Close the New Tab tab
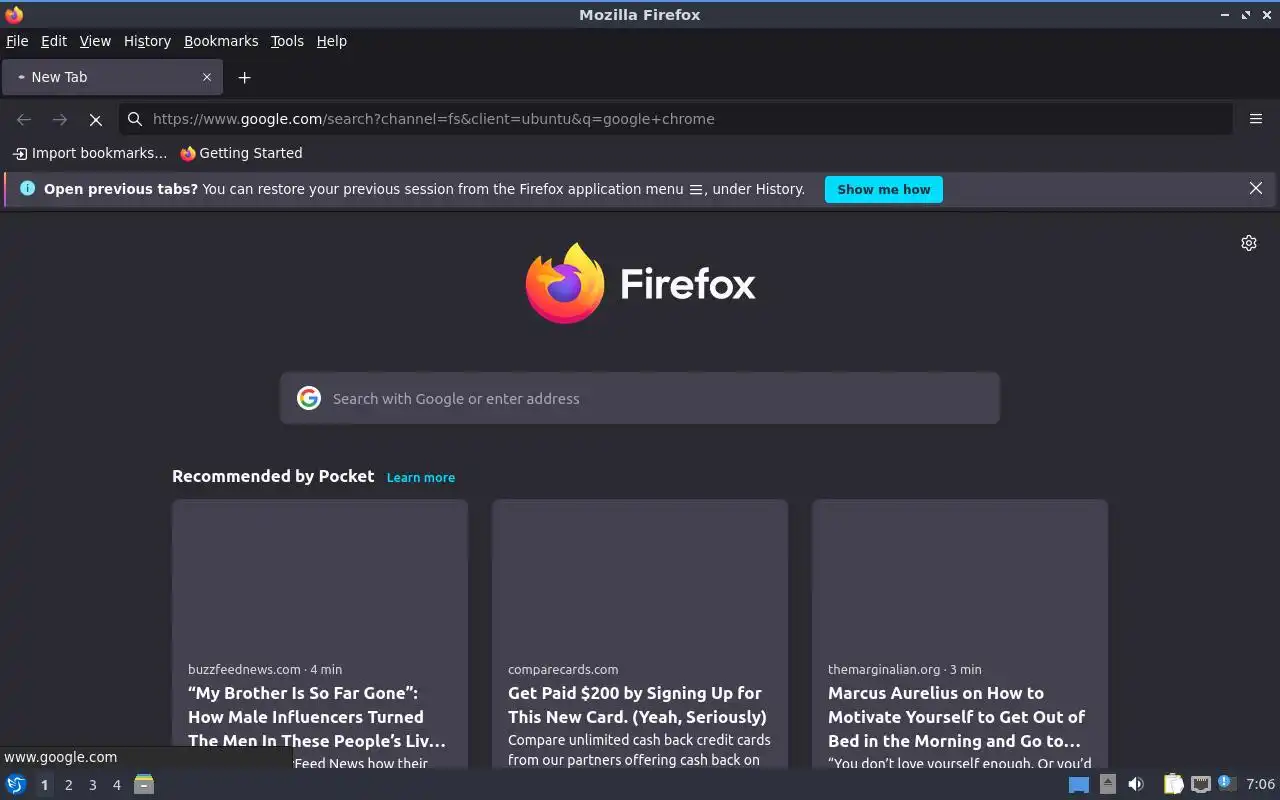The image size is (1280, 800). (x=207, y=77)
